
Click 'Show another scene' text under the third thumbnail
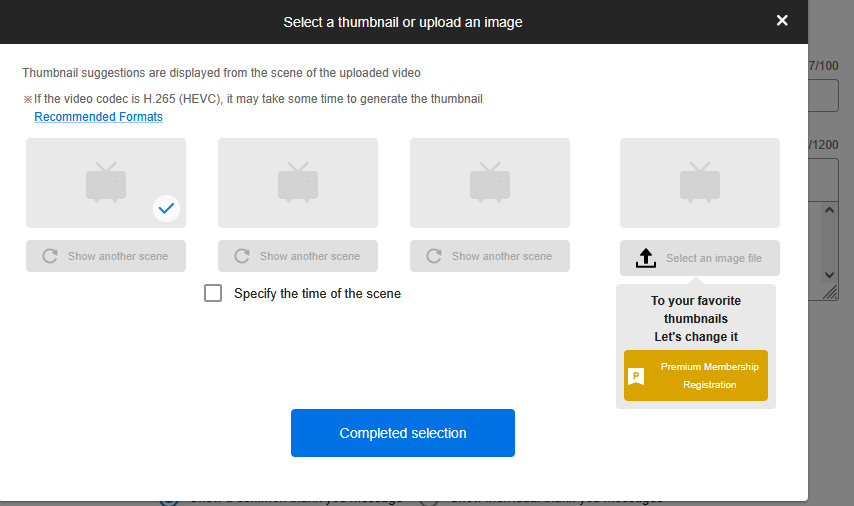[x=501, y=256]
